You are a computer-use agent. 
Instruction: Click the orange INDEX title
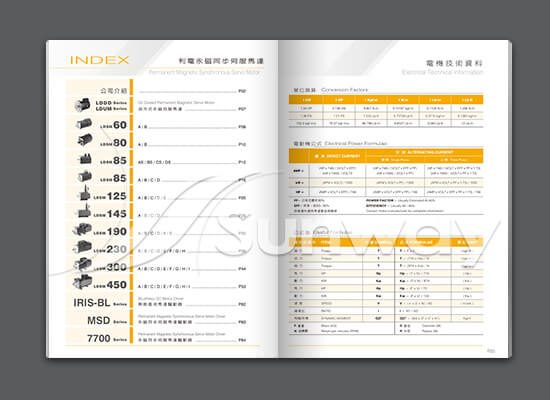pos(100,60)
